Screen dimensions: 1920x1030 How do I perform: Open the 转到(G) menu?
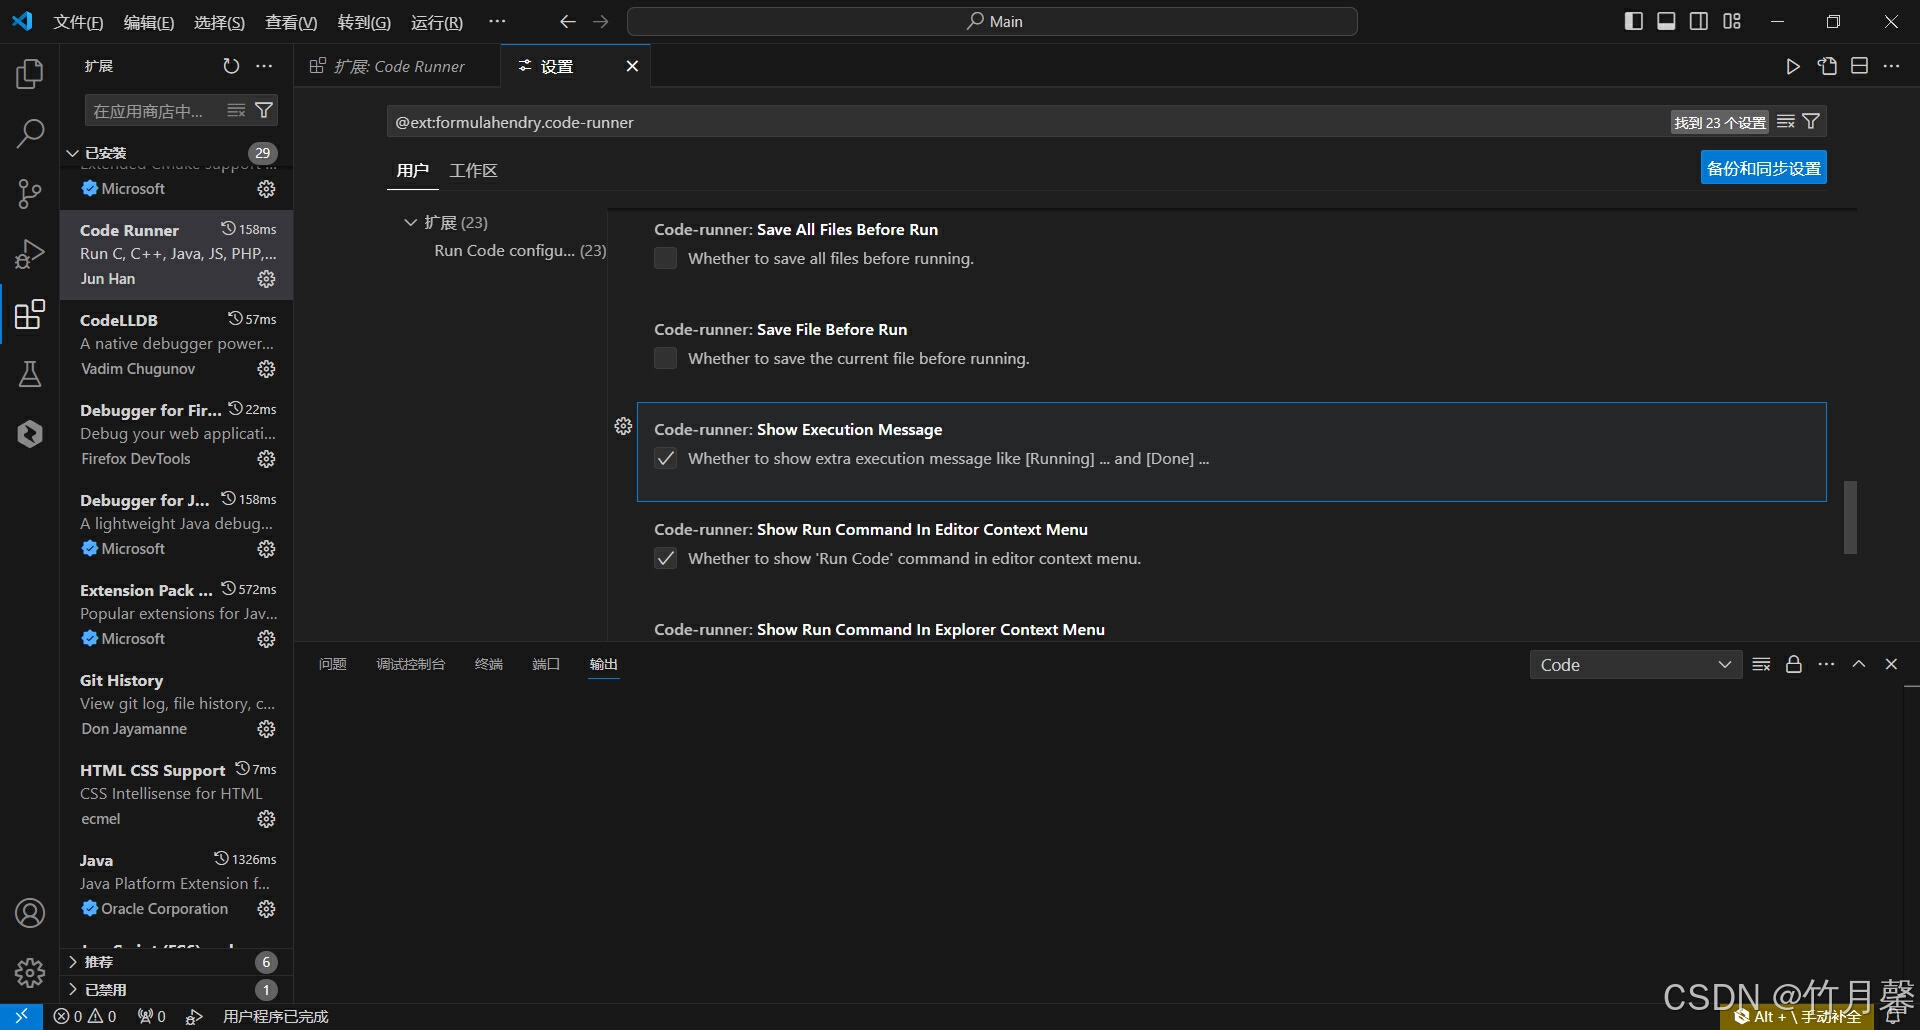coord(364,22)
